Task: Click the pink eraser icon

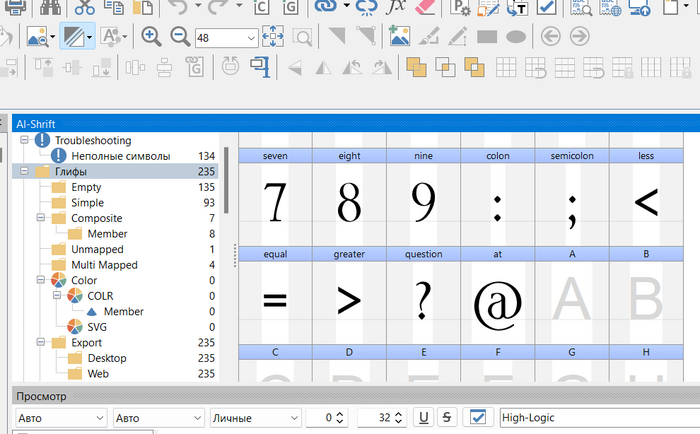Action: point(425,6)
